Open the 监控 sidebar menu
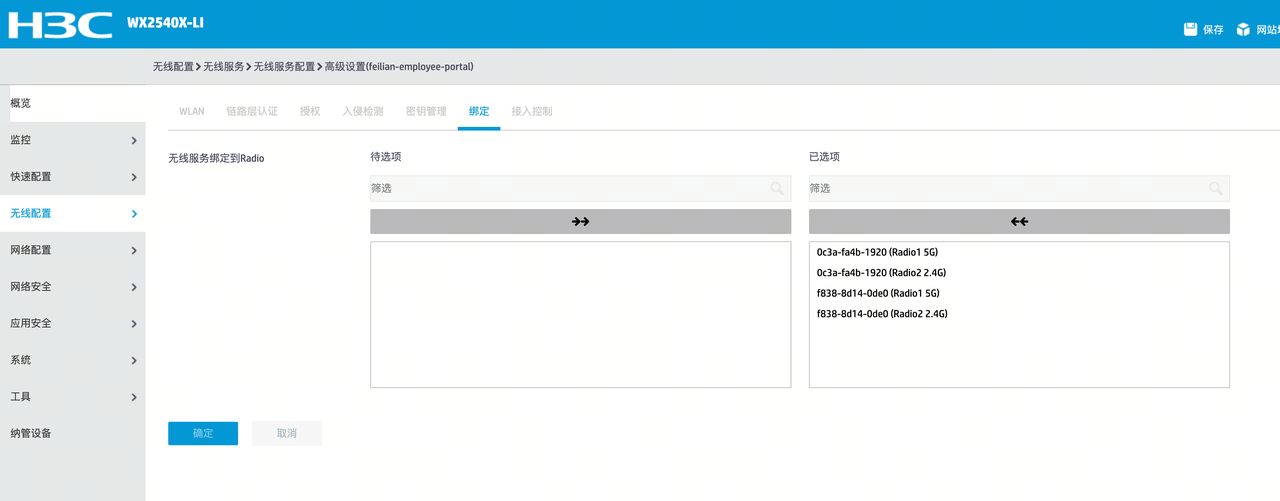1280x501 pixels. click(73, 140)
